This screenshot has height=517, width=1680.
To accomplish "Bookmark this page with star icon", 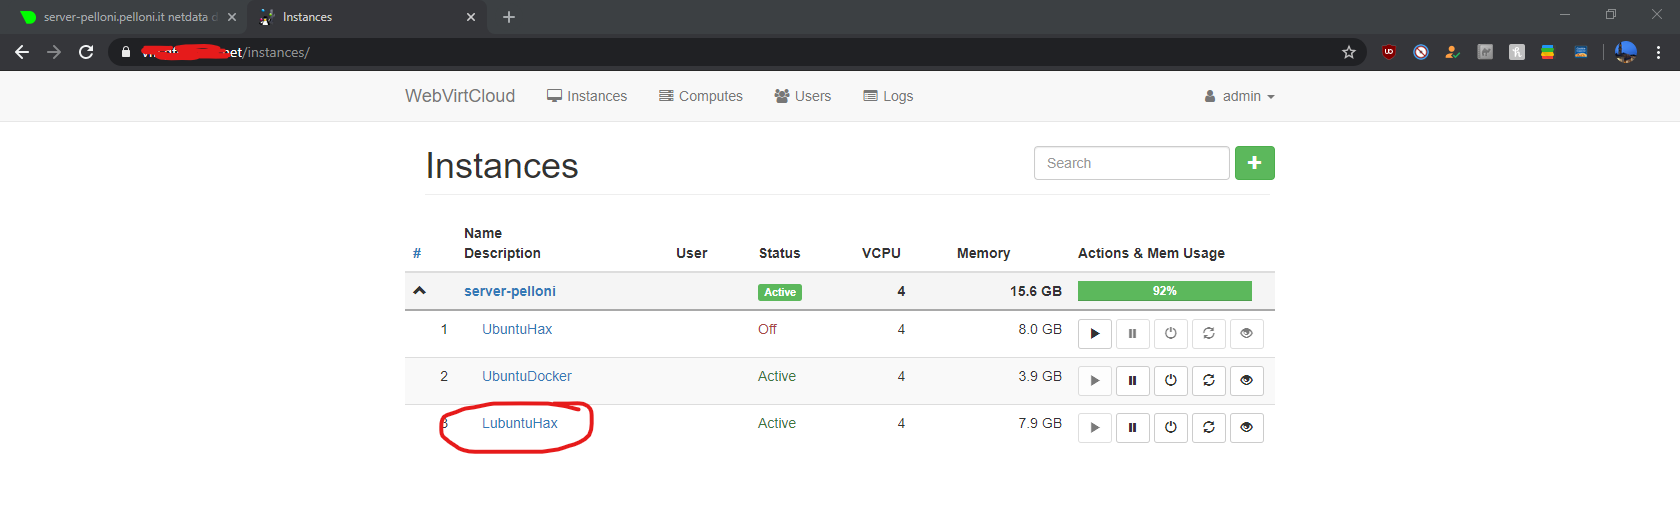I will click(x=1349, y=52).
